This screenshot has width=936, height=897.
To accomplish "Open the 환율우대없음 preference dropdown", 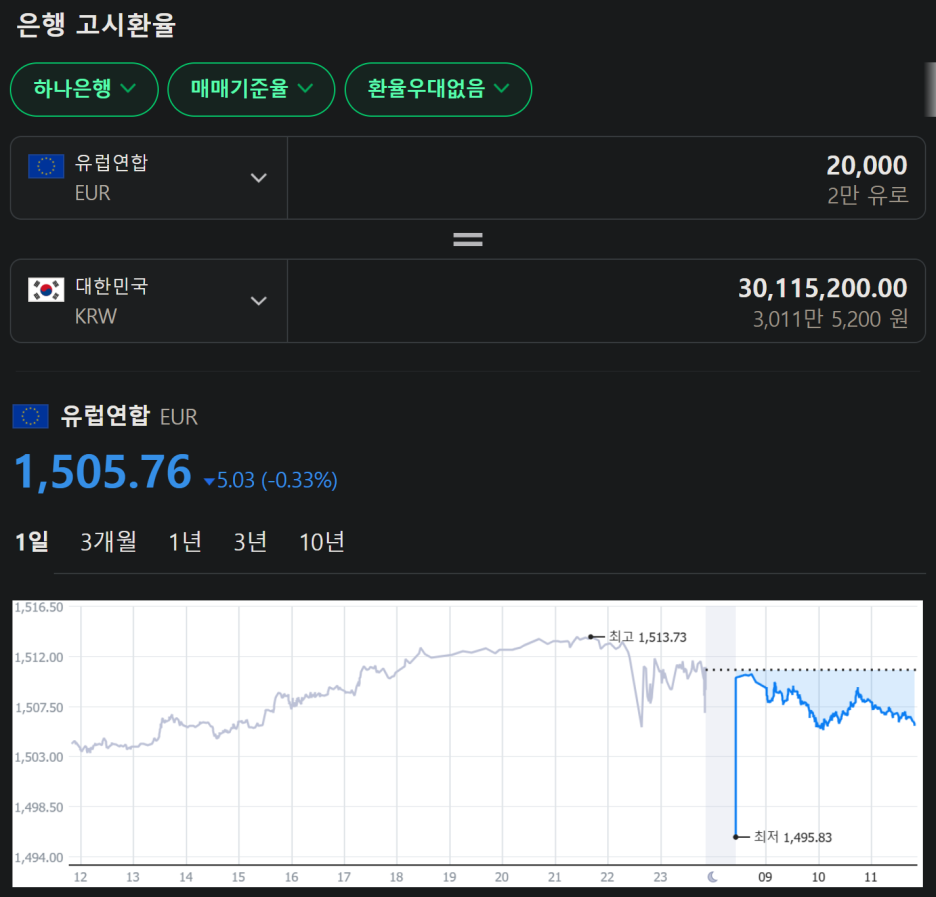I will 438,89.
